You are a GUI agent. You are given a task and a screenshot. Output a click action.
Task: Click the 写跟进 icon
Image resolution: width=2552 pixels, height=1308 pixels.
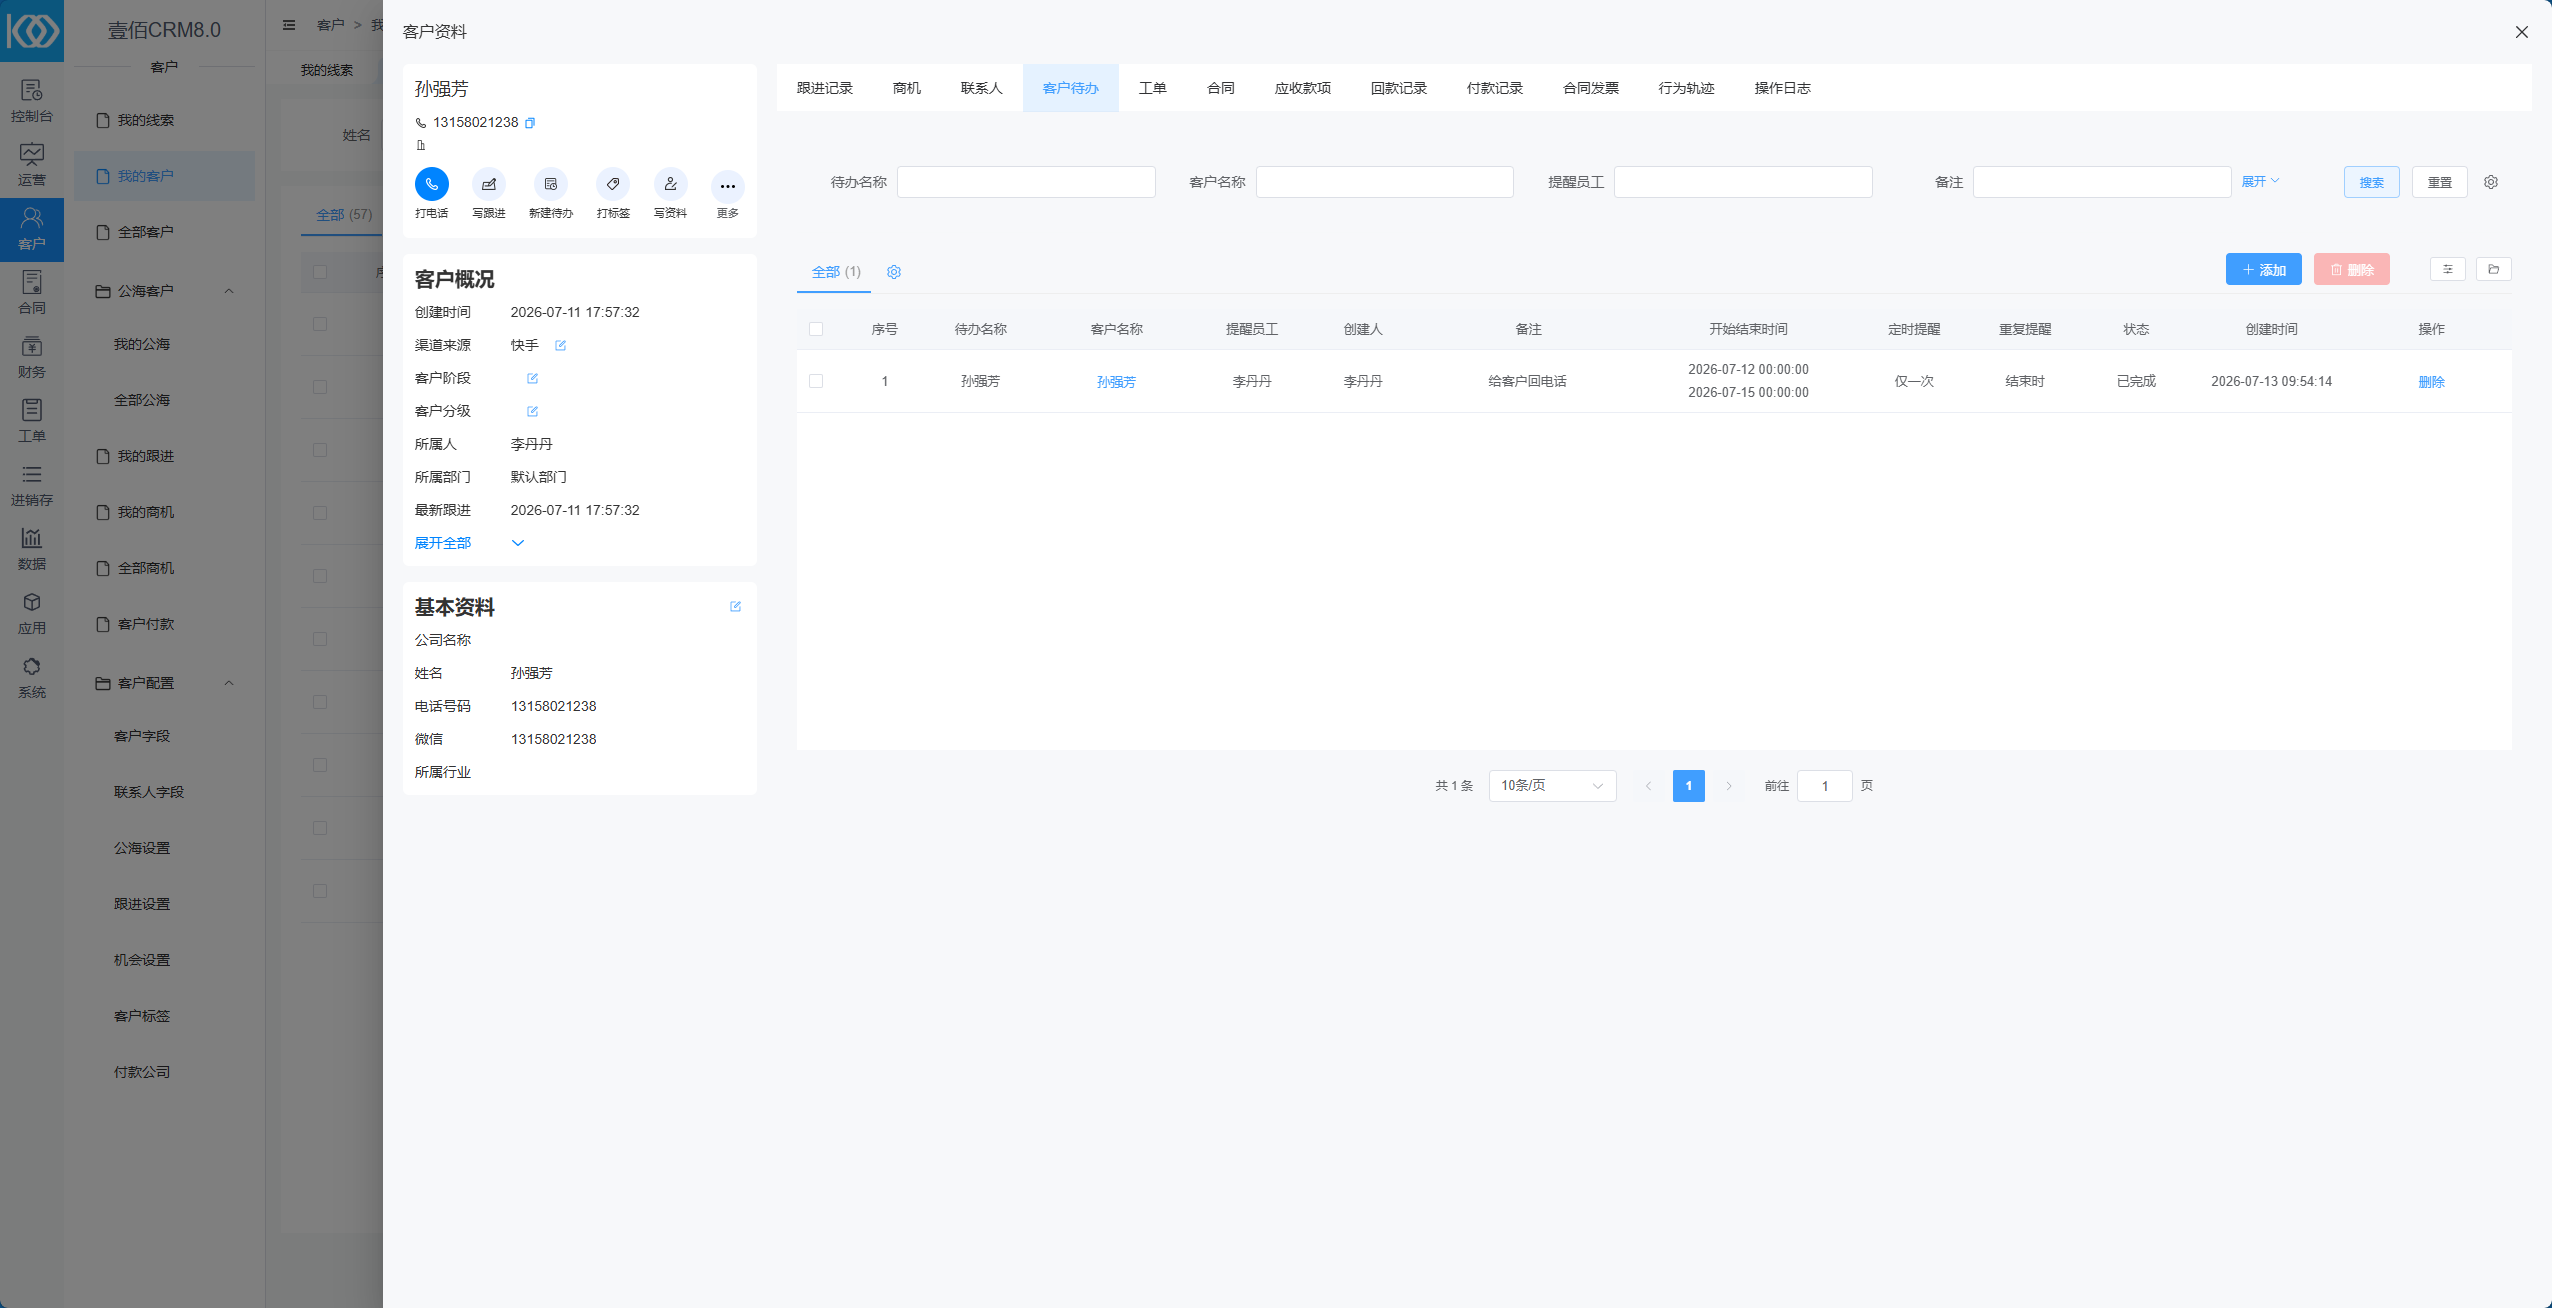point(489,184)
